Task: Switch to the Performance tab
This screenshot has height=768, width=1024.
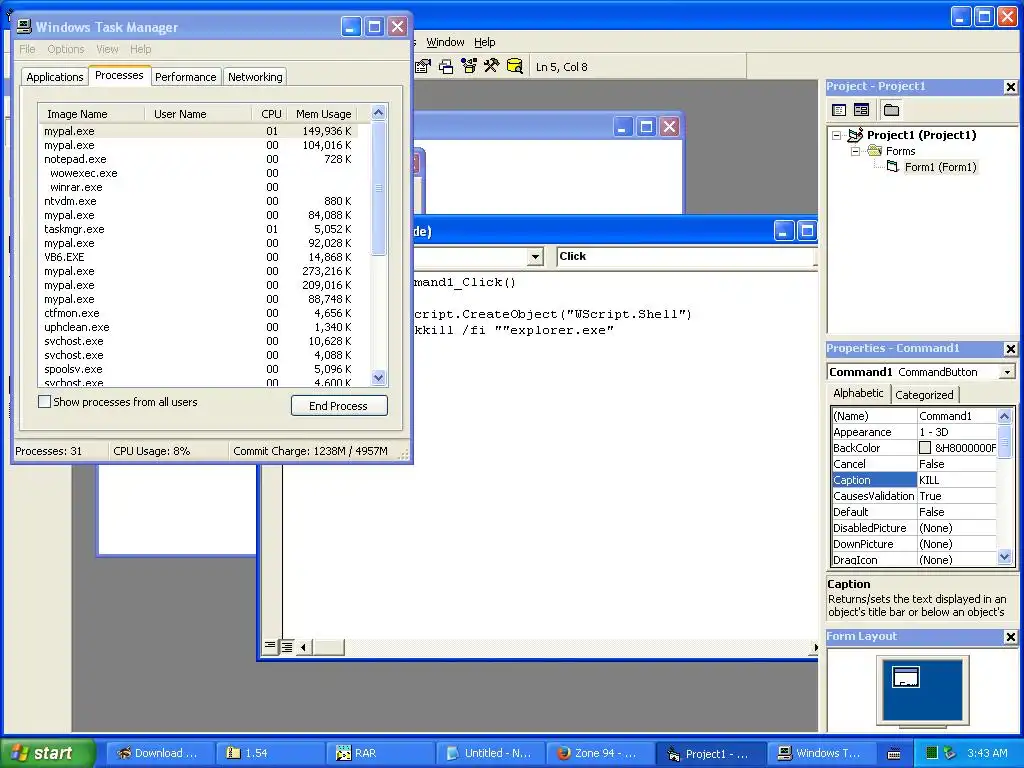Action: 185,76
